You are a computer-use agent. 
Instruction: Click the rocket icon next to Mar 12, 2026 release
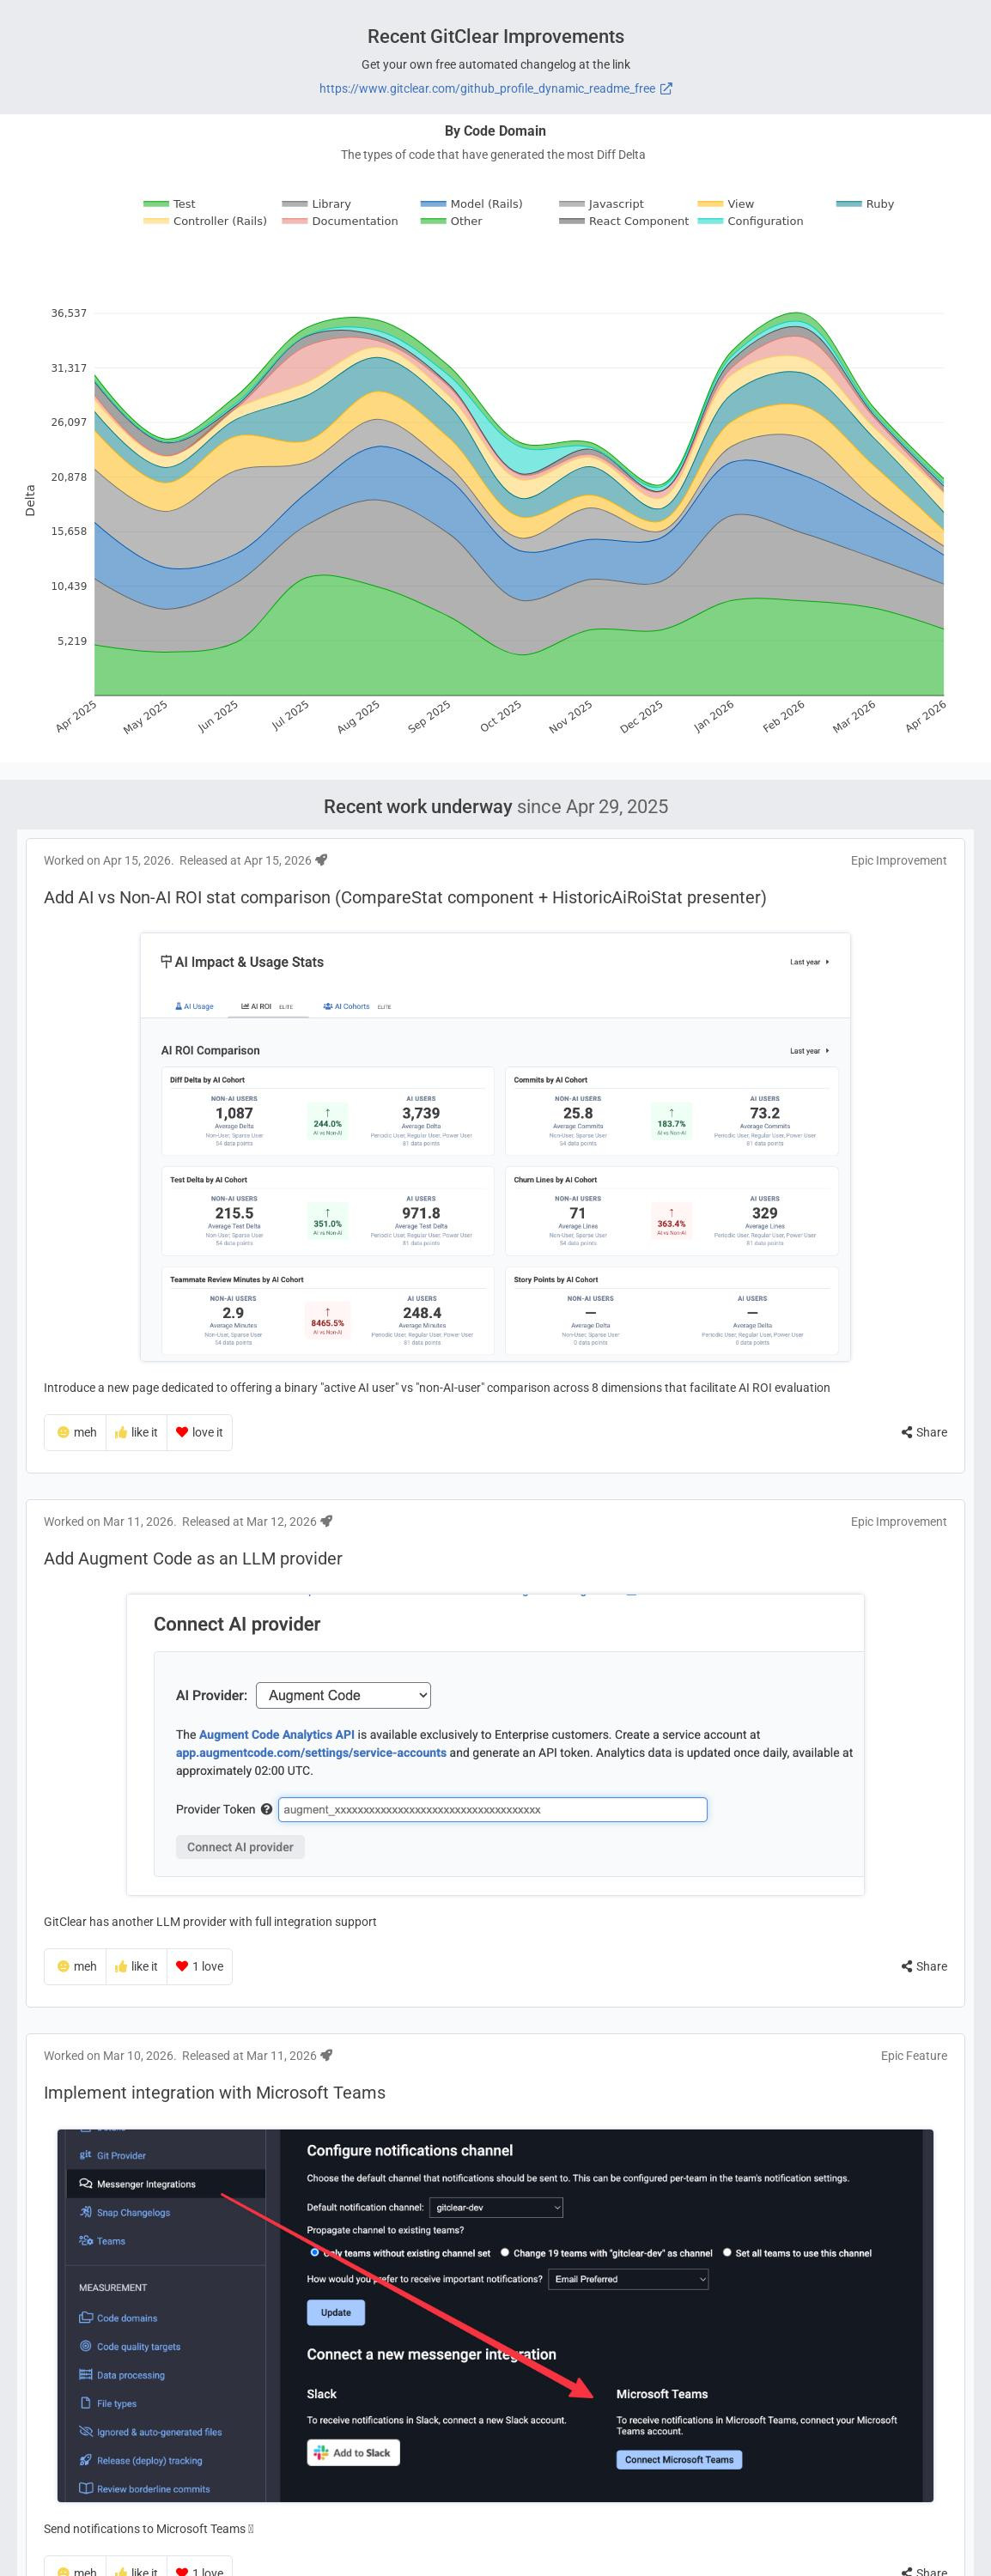326,1521
